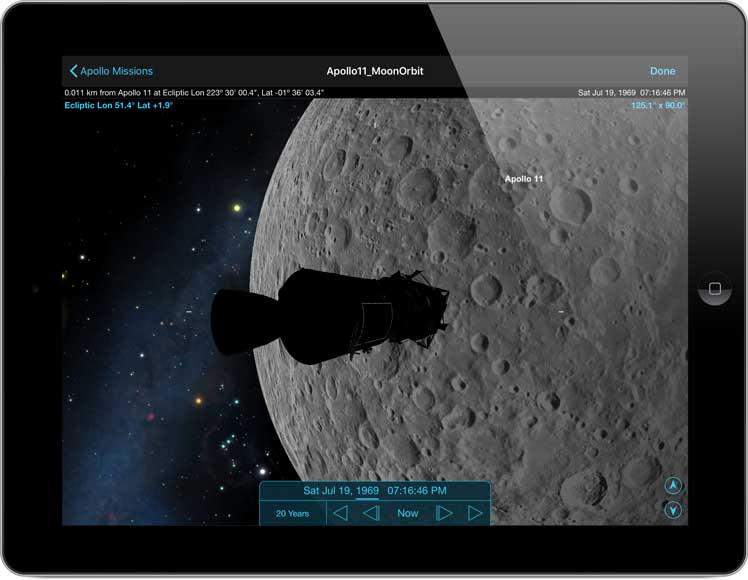The image size is (748, 580).
Task: Tap the Done button
Action: [x=663, y=71]
